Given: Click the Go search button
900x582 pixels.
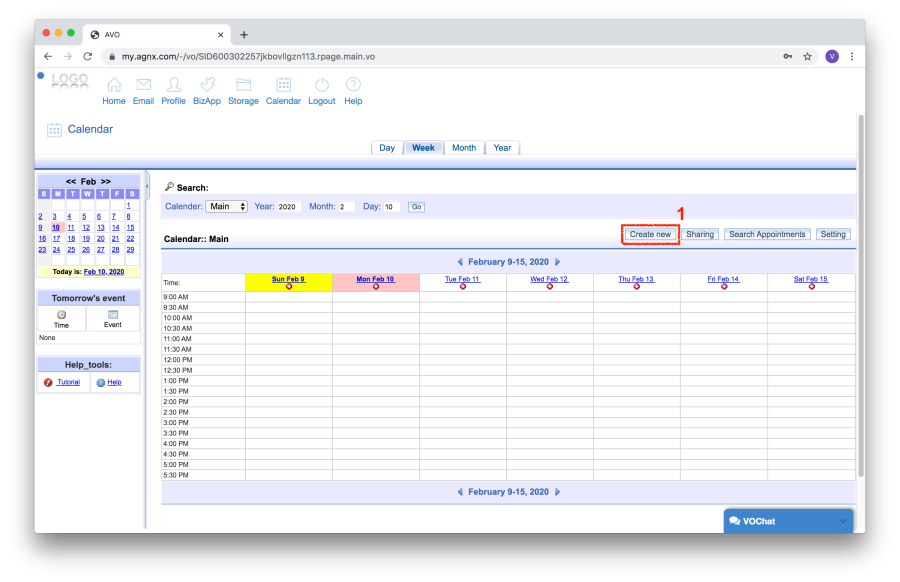Looking at the screenshot, I should [417, 207].
